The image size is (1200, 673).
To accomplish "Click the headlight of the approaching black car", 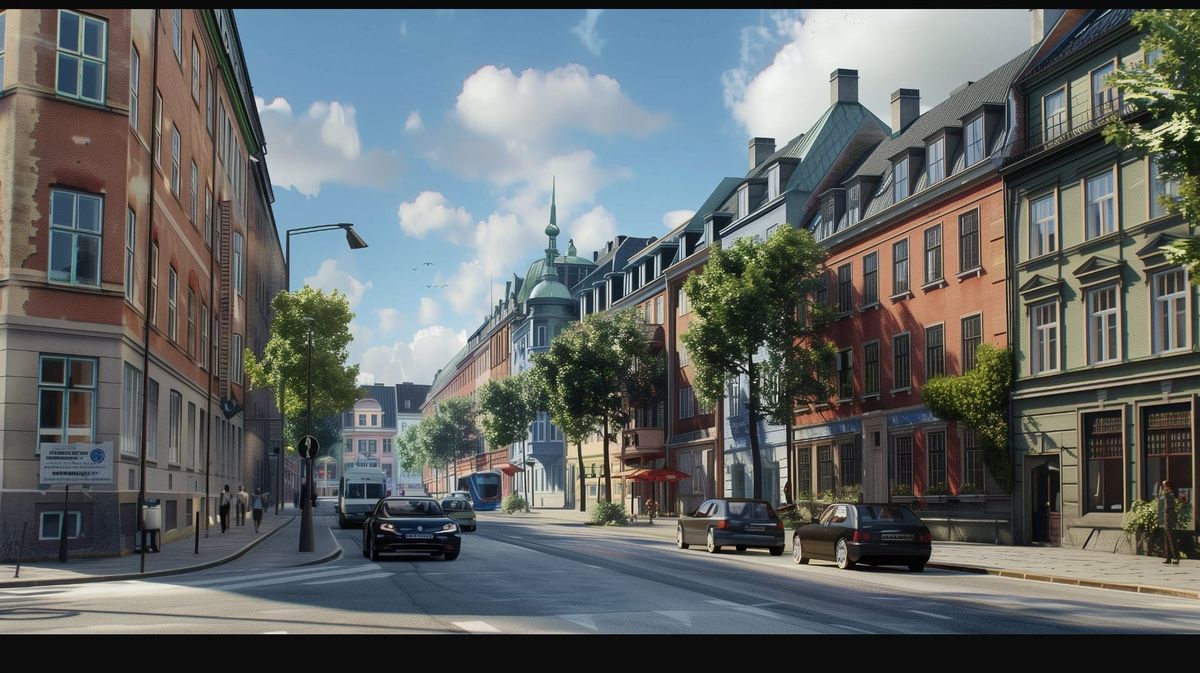I will click(x=386, y=526).
